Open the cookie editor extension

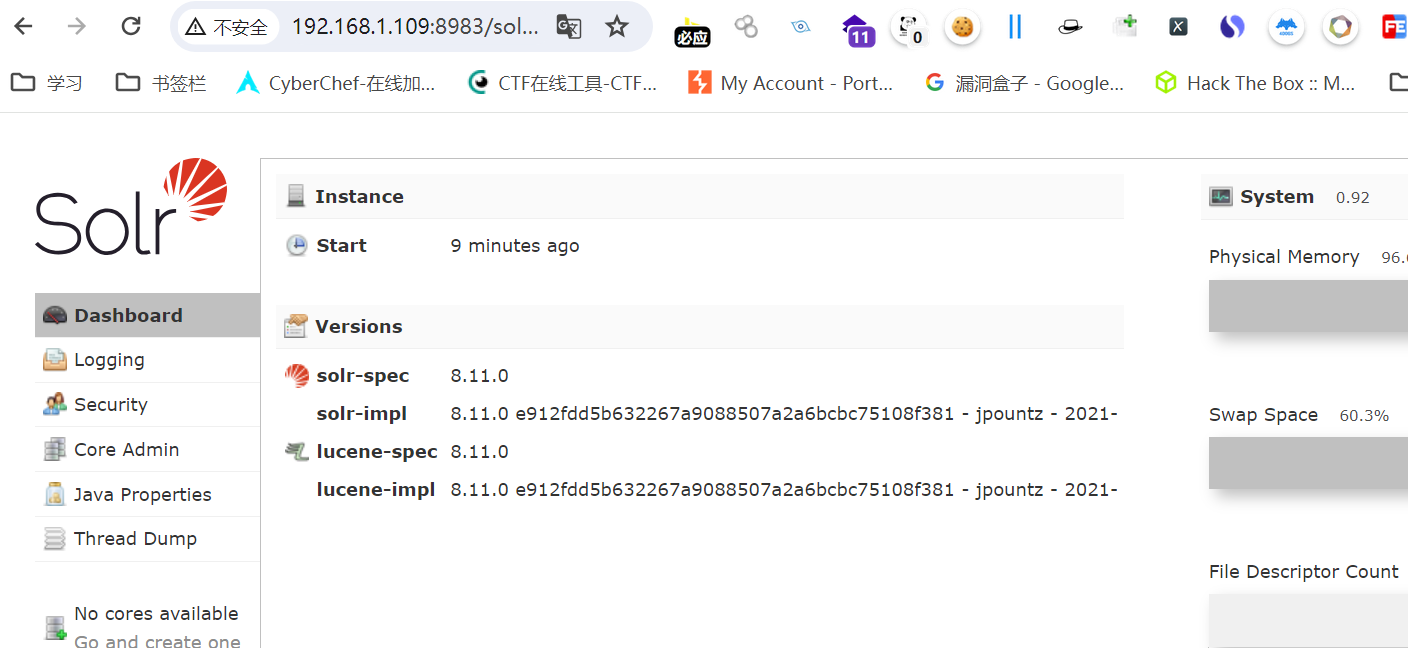click(962, 28)
